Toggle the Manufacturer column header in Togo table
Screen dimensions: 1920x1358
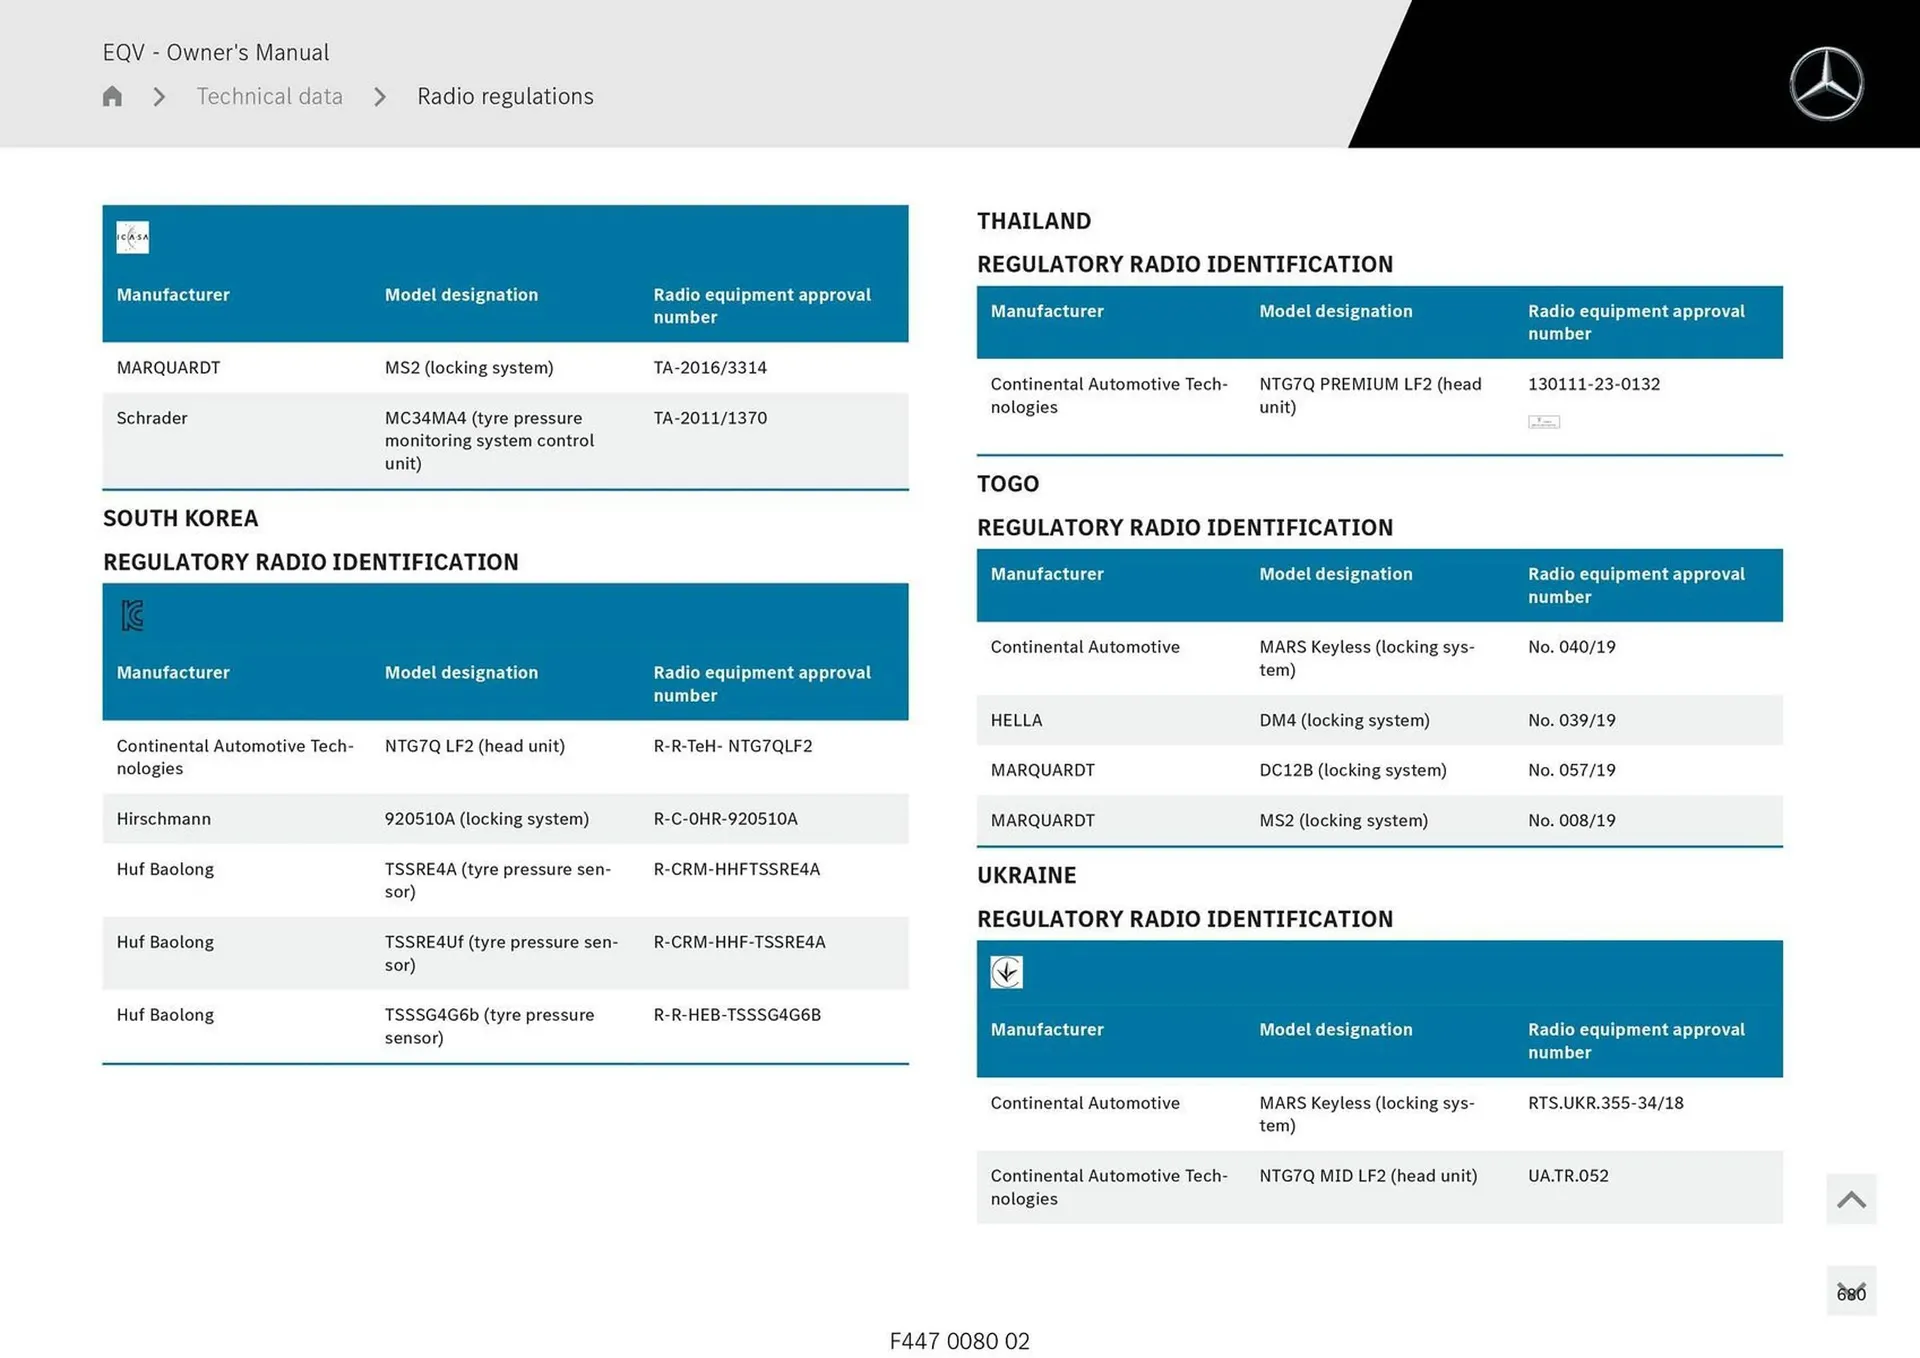(x=1047, y=574)
